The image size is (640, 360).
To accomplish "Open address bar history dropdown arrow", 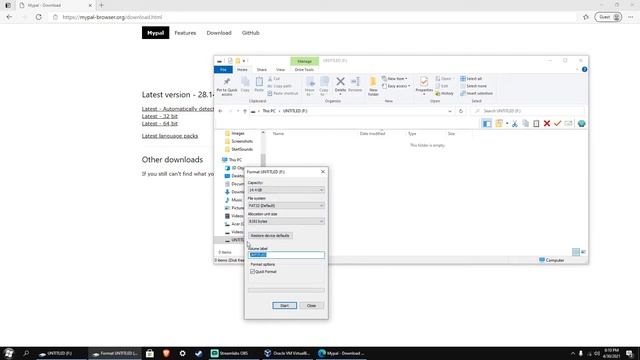I will coord(450,111).
